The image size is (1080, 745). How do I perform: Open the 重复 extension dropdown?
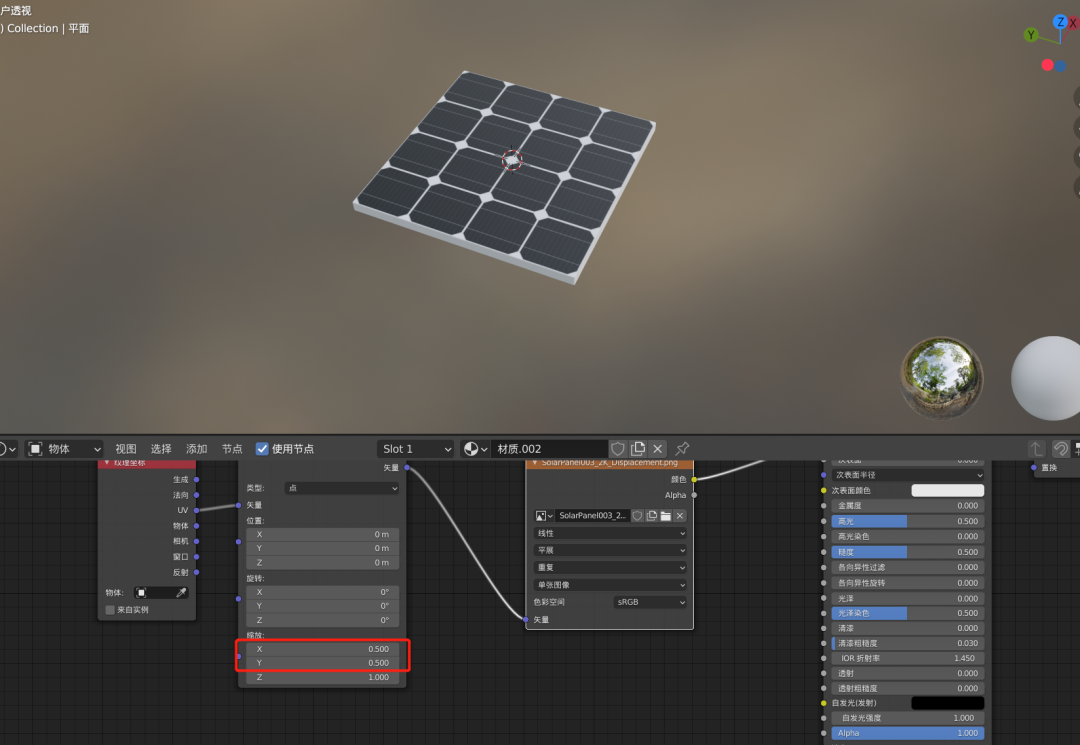tap(610, 568)
